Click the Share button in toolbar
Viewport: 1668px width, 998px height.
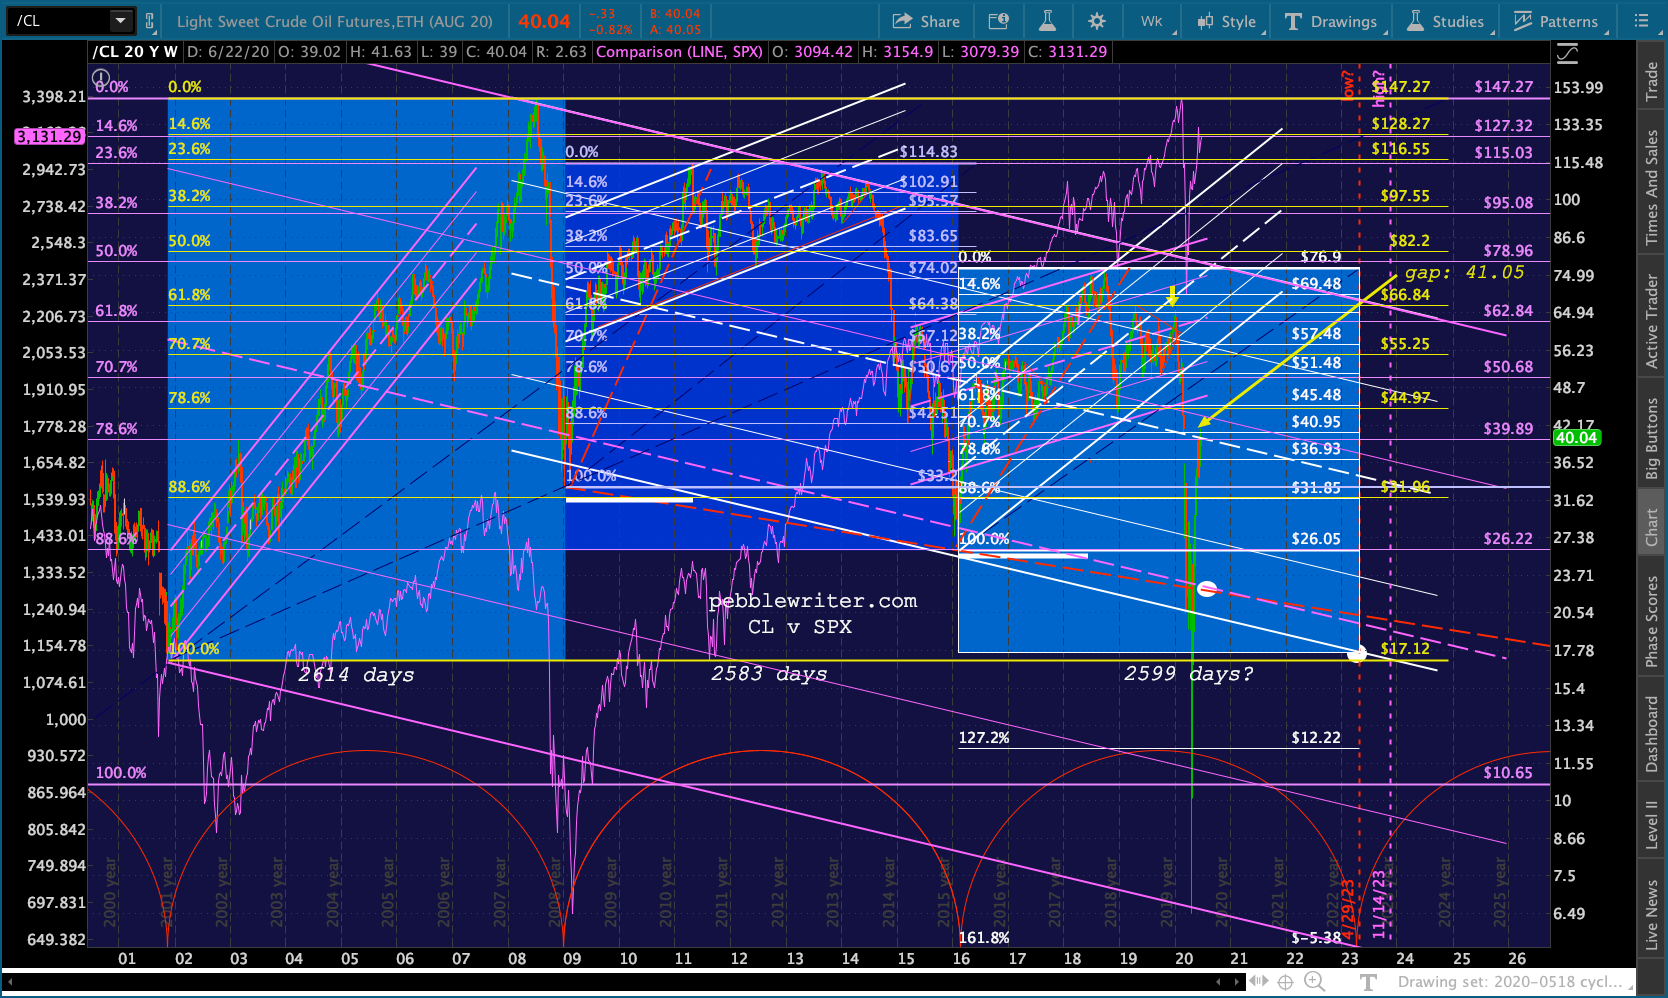point(925,21)
